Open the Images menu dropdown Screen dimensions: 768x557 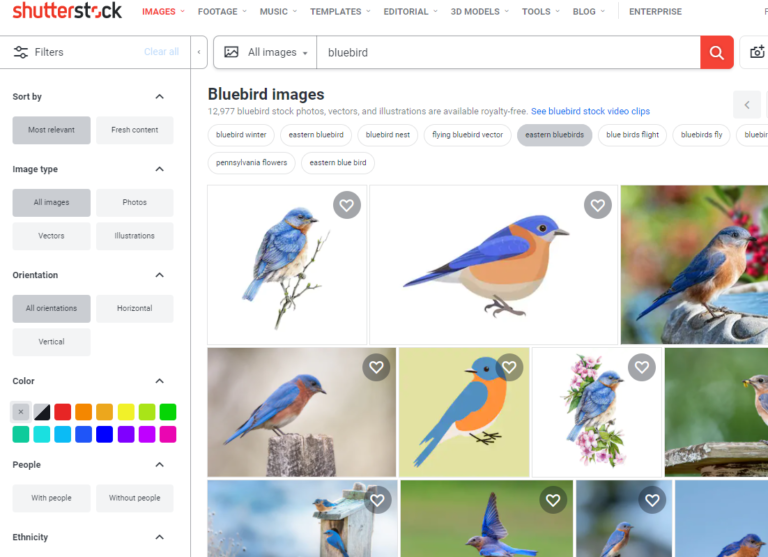163,11
